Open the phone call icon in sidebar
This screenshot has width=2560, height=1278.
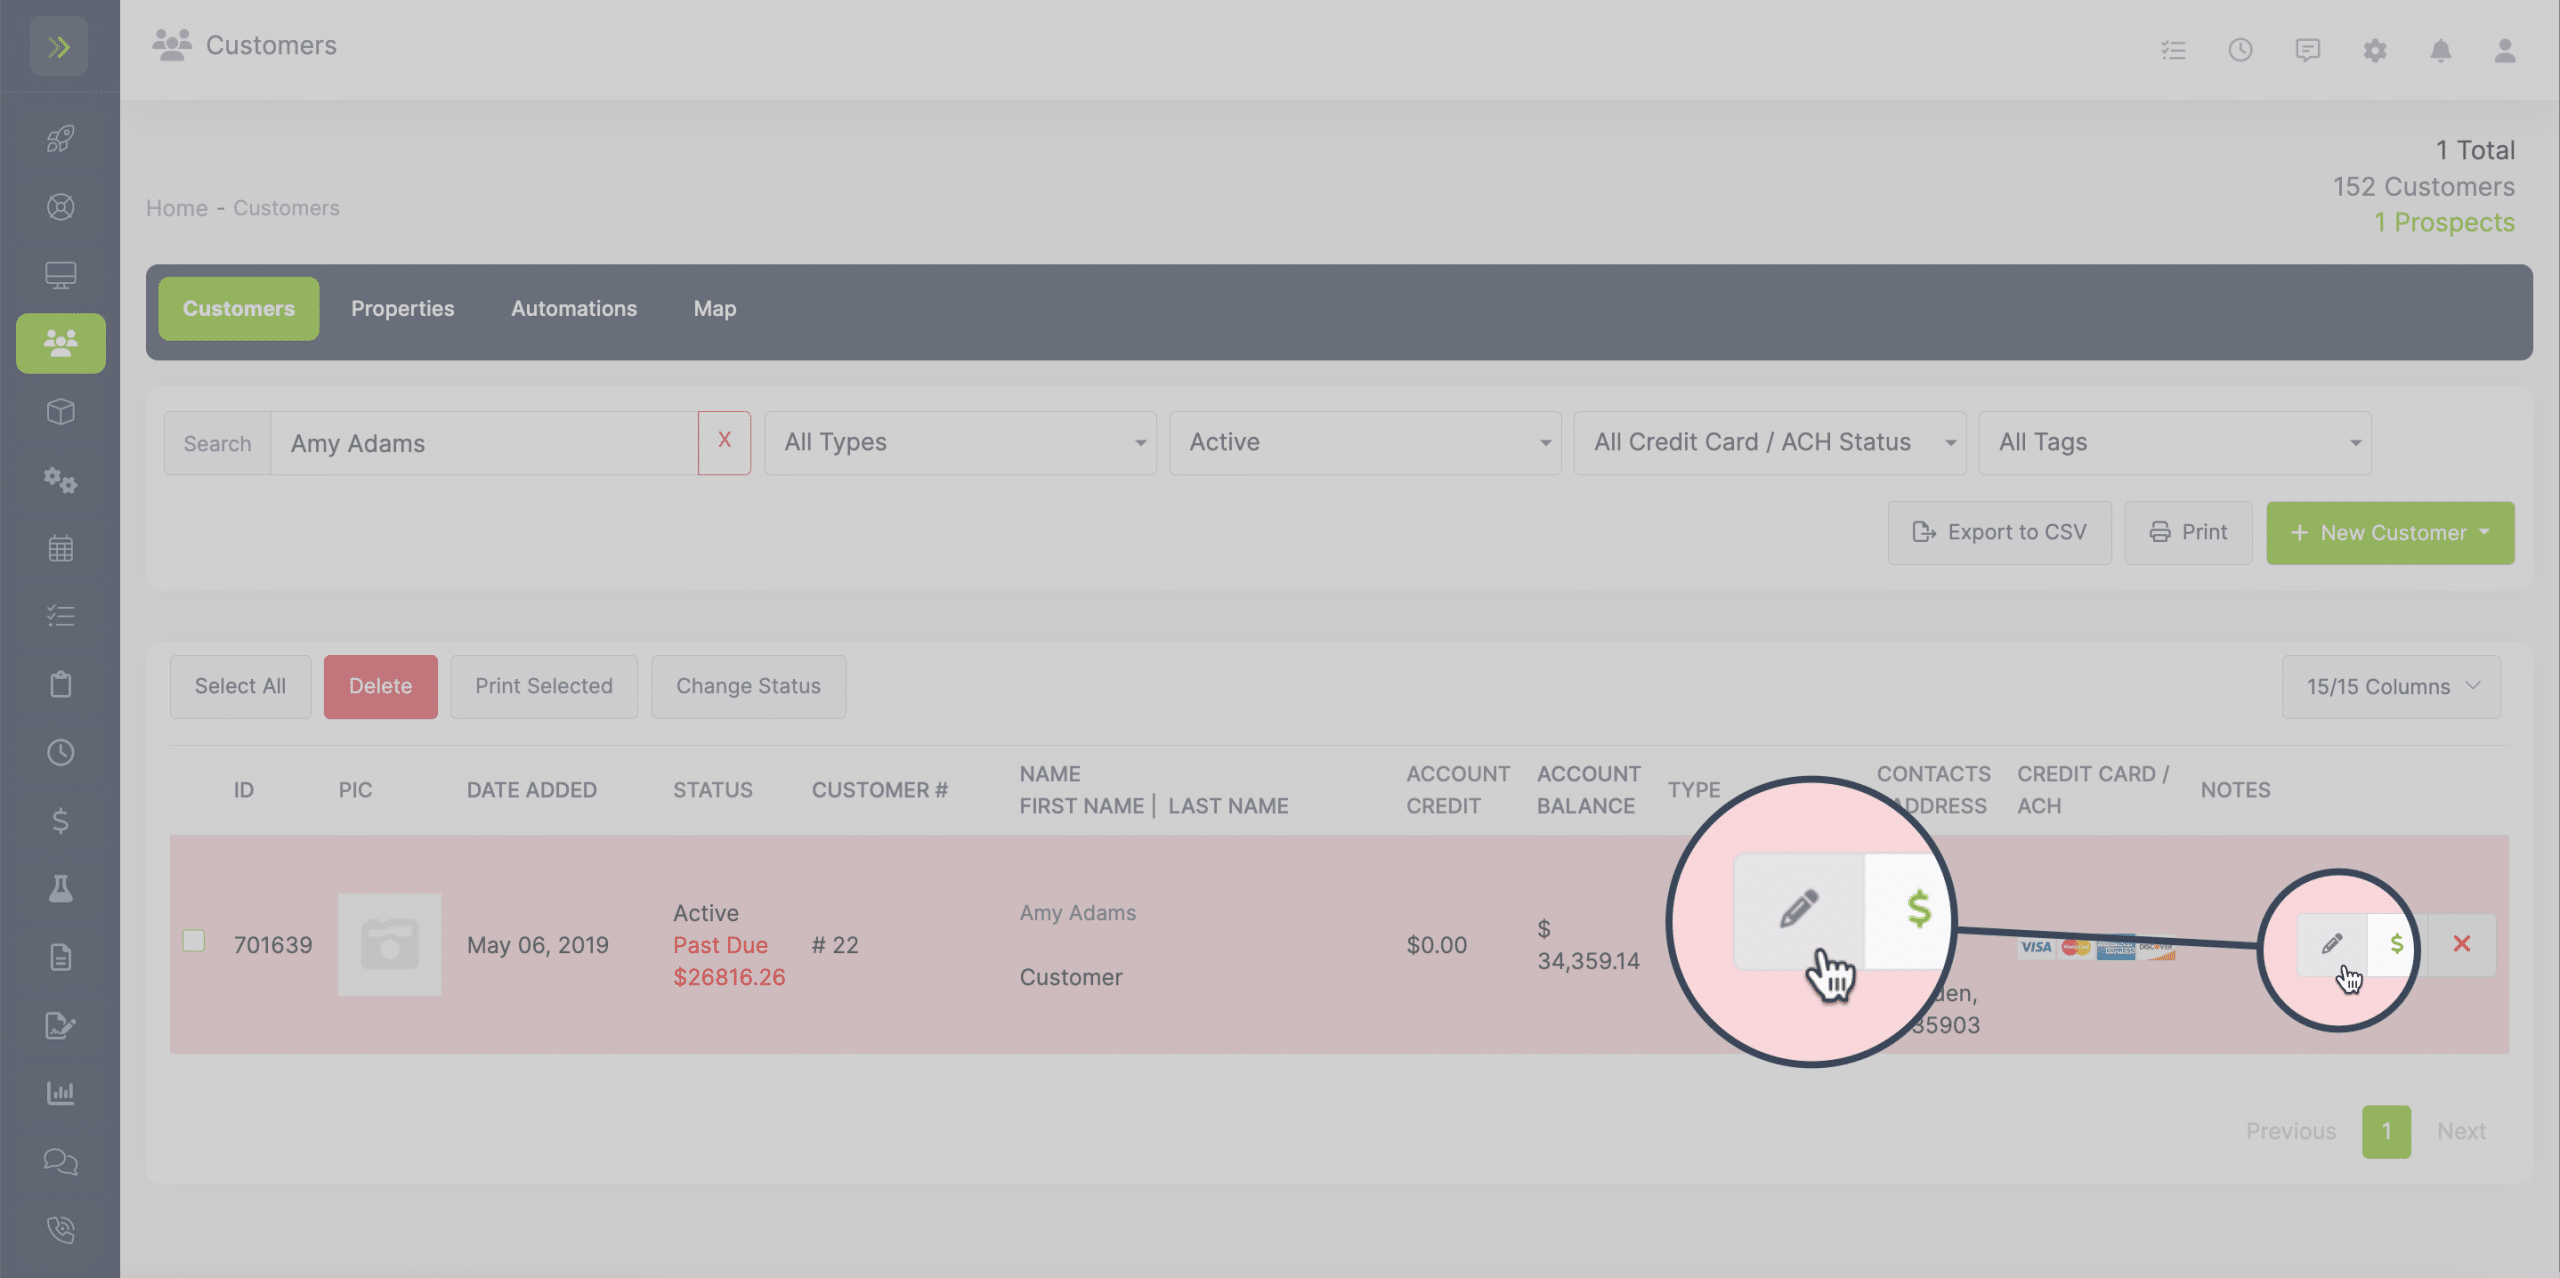coord(60,1230)
